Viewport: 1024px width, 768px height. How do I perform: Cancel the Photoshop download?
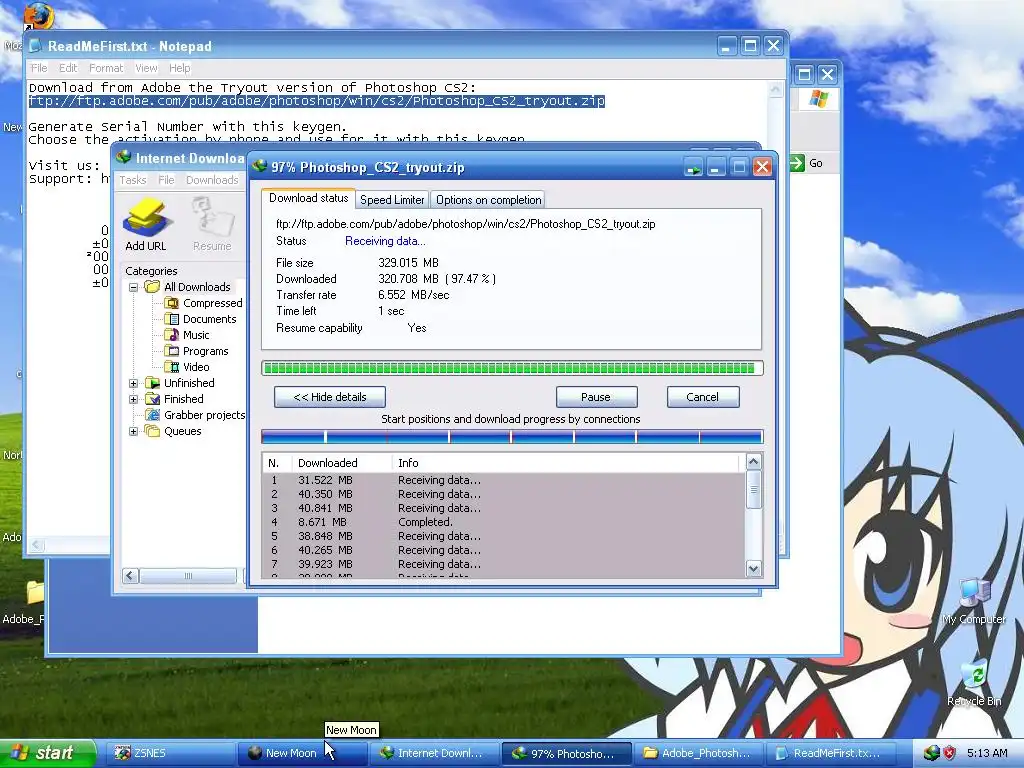703,397
